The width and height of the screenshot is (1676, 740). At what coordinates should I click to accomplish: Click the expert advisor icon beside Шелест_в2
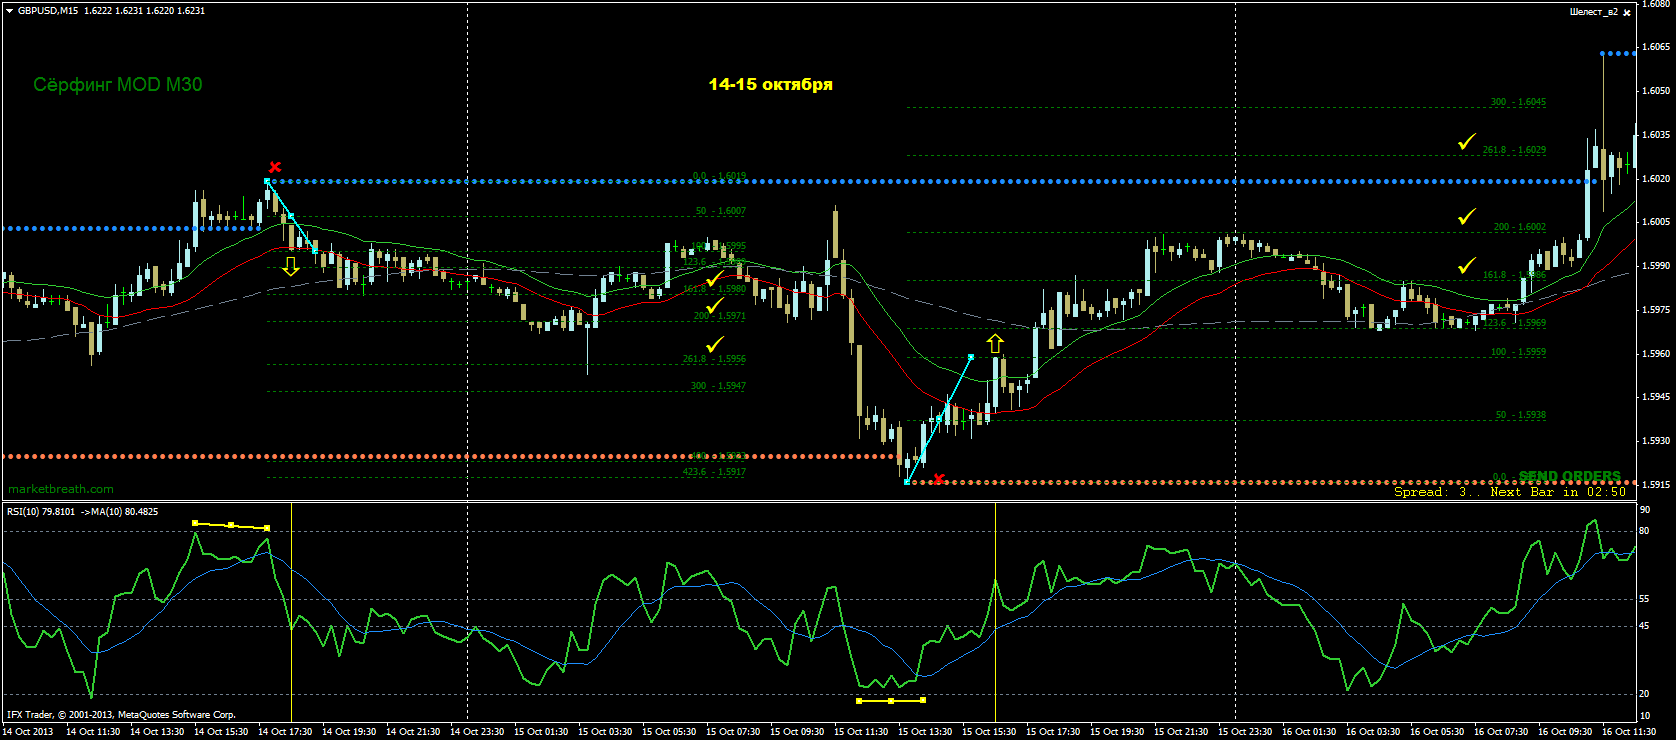(1628, 12)
